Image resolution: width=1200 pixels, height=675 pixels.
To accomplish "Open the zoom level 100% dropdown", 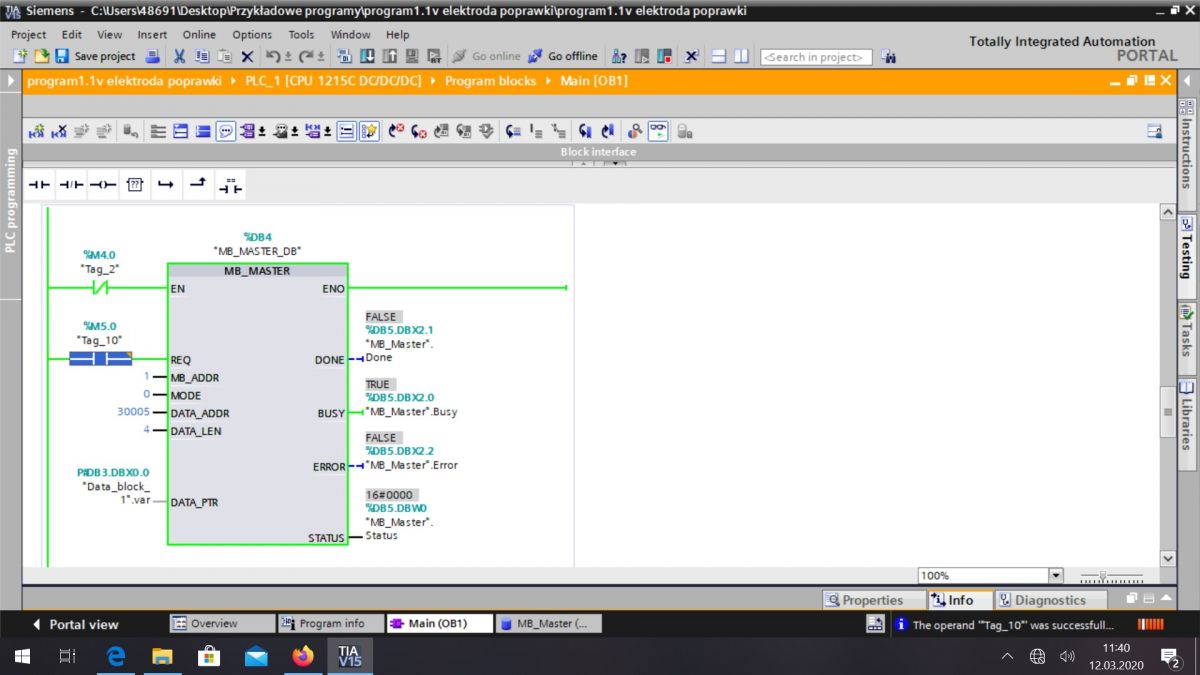I will [1055, 575].
